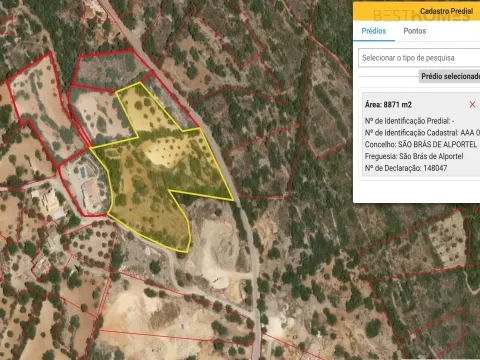This screenshot has height=360, width=480.
Task: Click 'Nº de Identificação Cadastral' line
Action: pos(422,133)
